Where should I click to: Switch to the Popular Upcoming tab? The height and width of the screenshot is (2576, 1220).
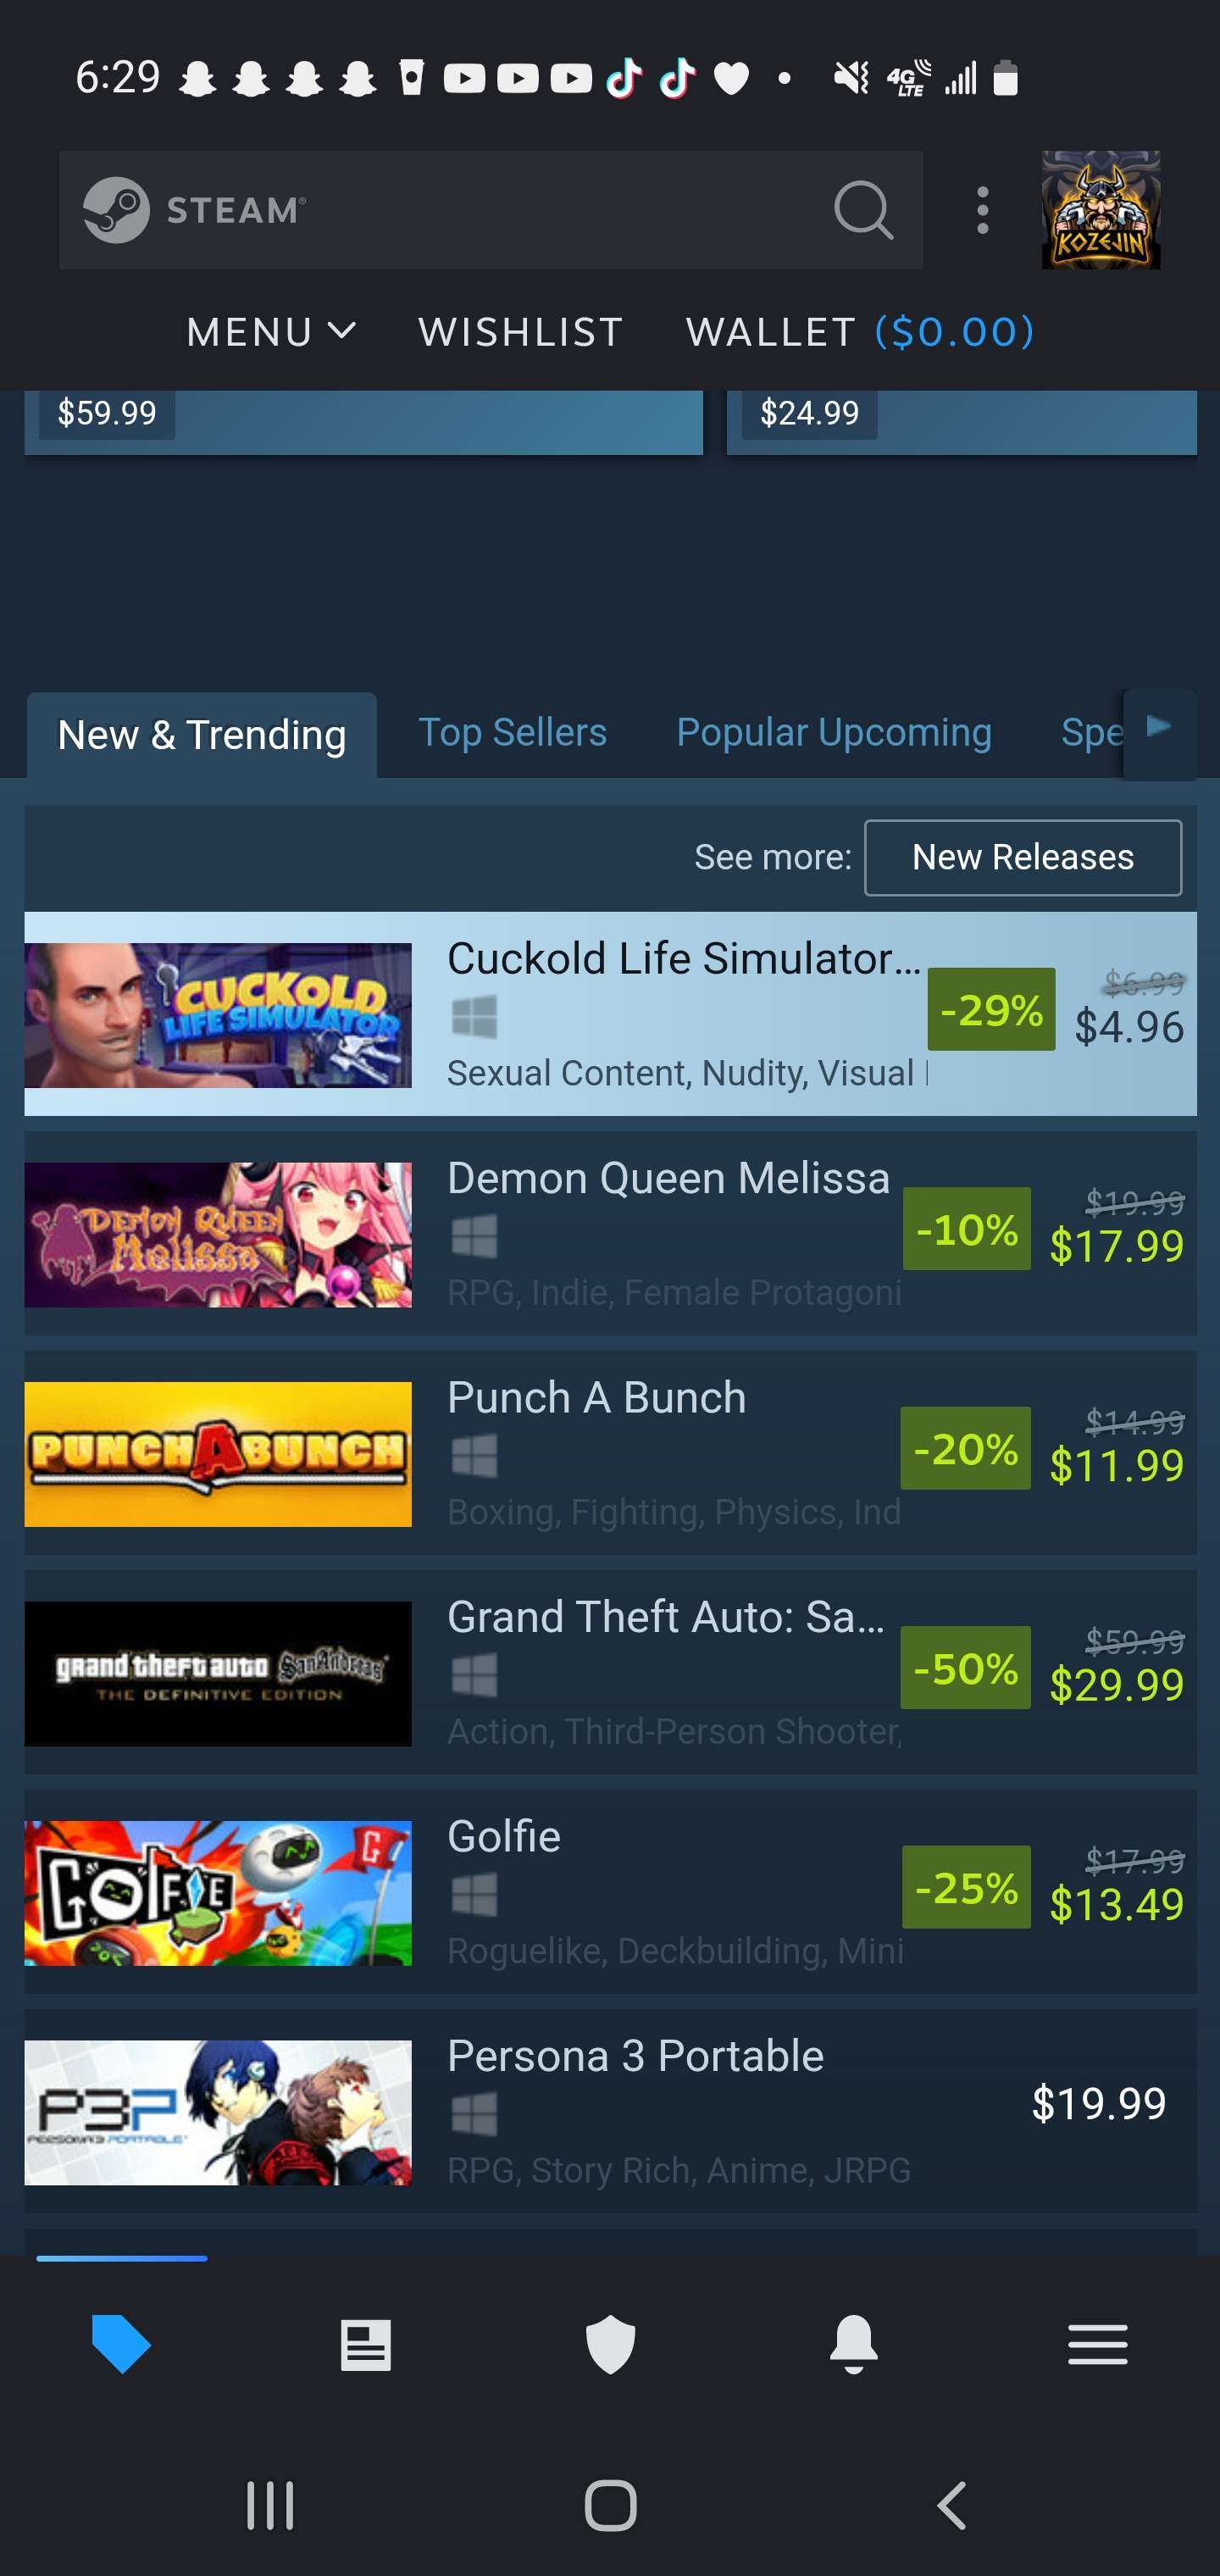point(834,732)
